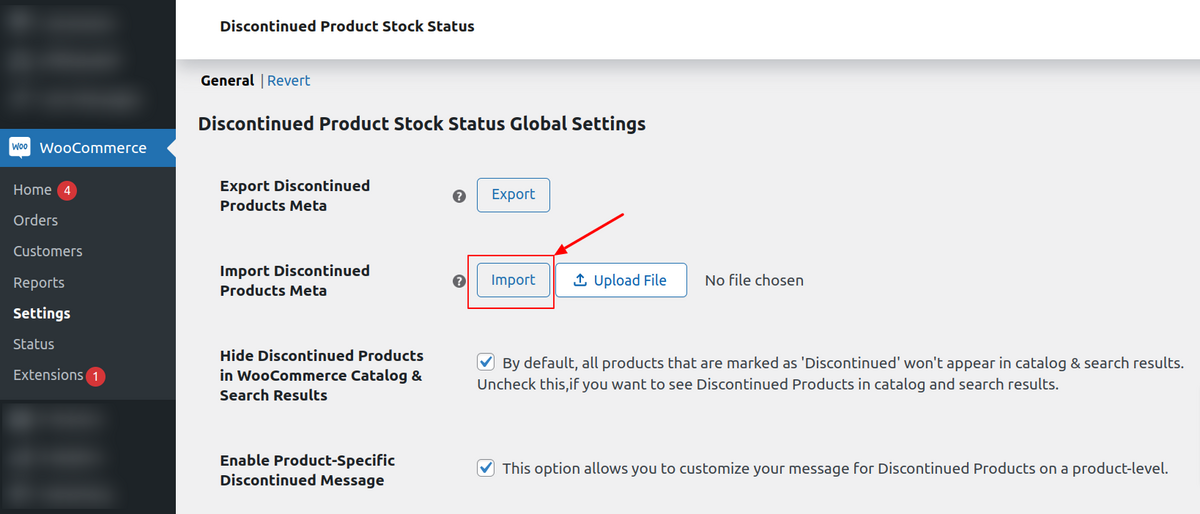The image size is (1200, 514).
Task: Click the red update badge on Extensions
Action: pos(96,376)
